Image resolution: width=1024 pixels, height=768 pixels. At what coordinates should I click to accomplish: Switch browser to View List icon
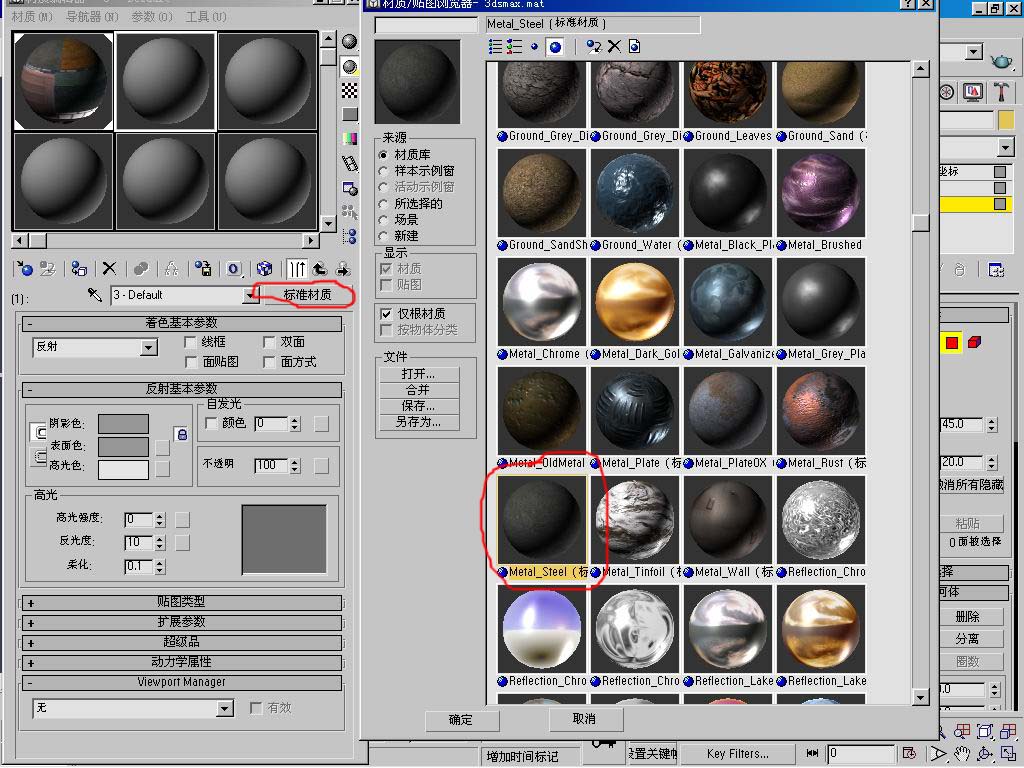click(496, 46)
